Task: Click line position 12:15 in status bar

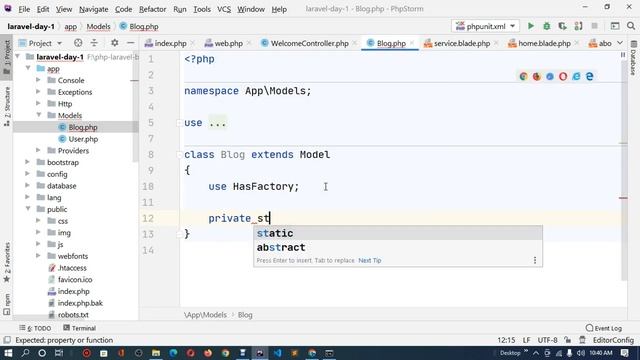Action: [506, 340]
